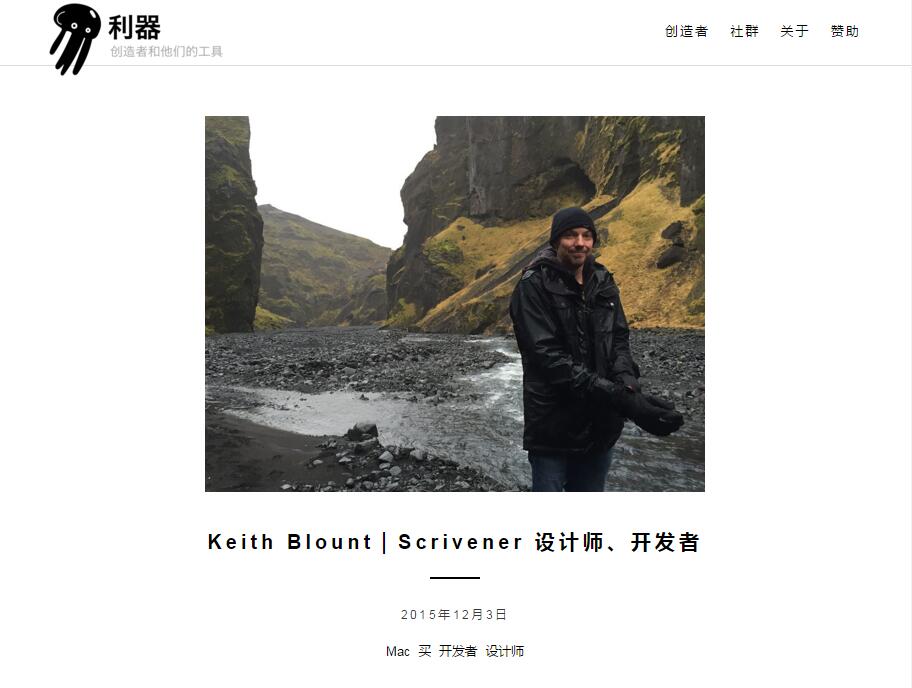Open the 创造者 navigation menu item
The height and width of the screenshot is (688, 912).
(x=686, y=31)
